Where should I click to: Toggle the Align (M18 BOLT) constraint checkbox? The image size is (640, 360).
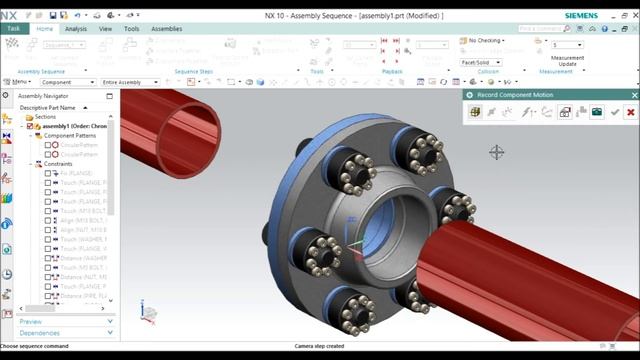48,220
